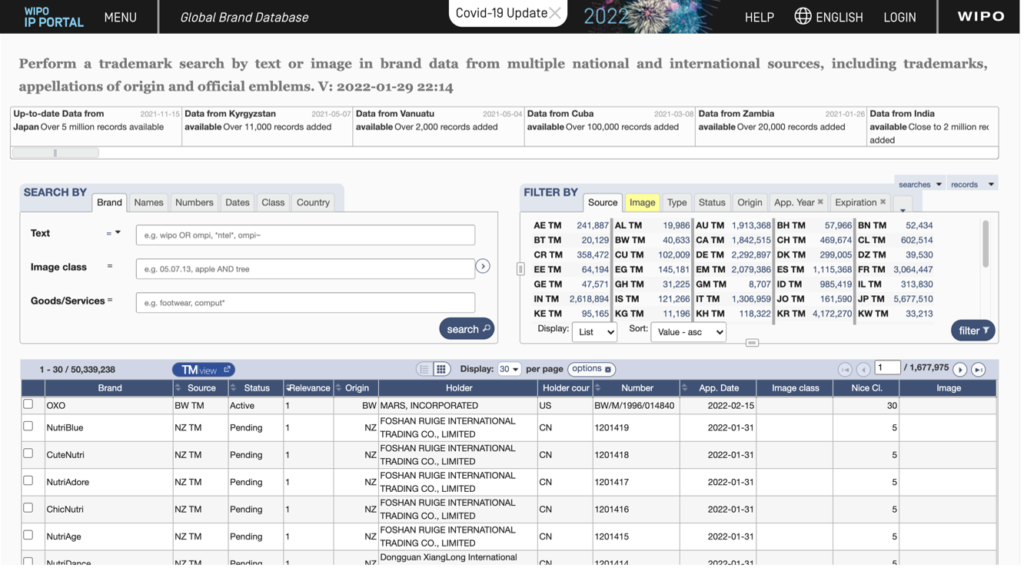Click the filter panel bottom resize handle
The width and height of the screenshot is (1024, 568).
point(752,343)
